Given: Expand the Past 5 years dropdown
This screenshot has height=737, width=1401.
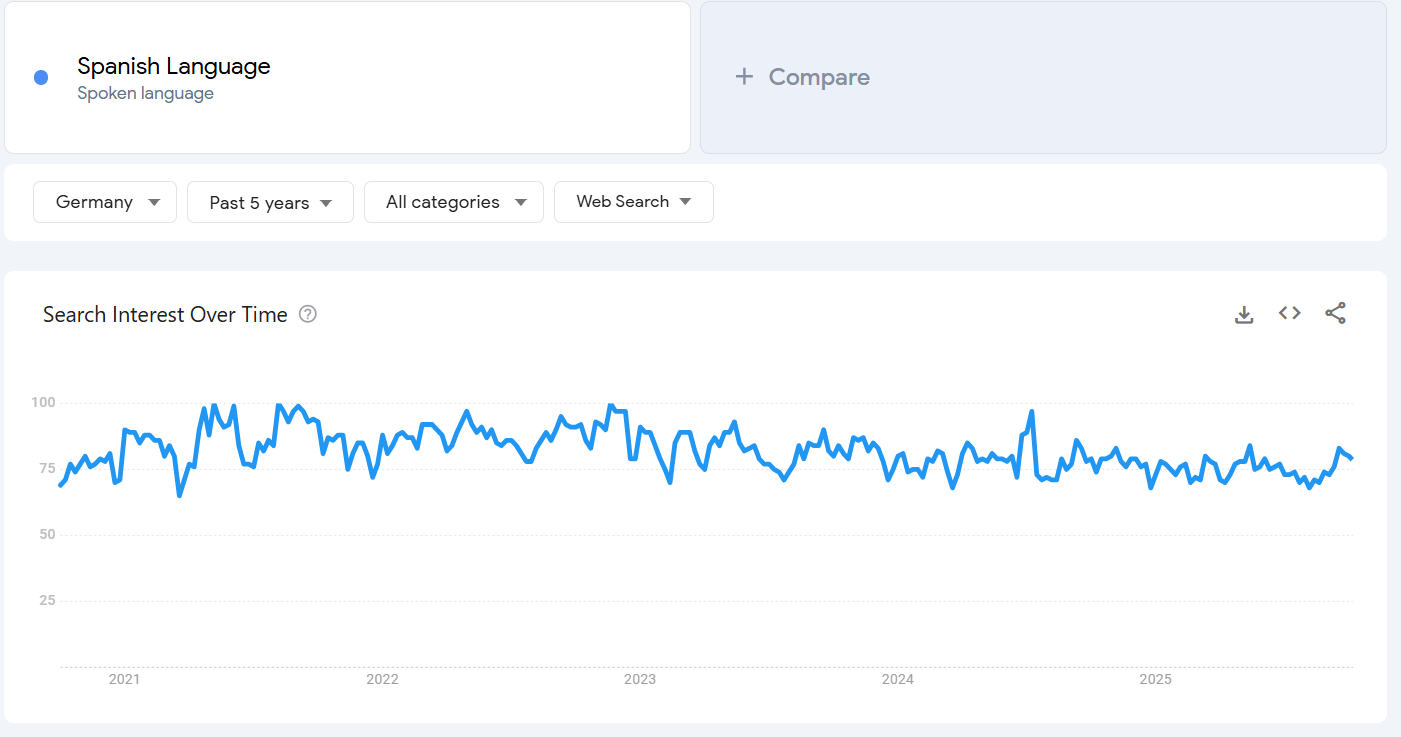Looking at the screenshot, I should [x=270, y=202].
